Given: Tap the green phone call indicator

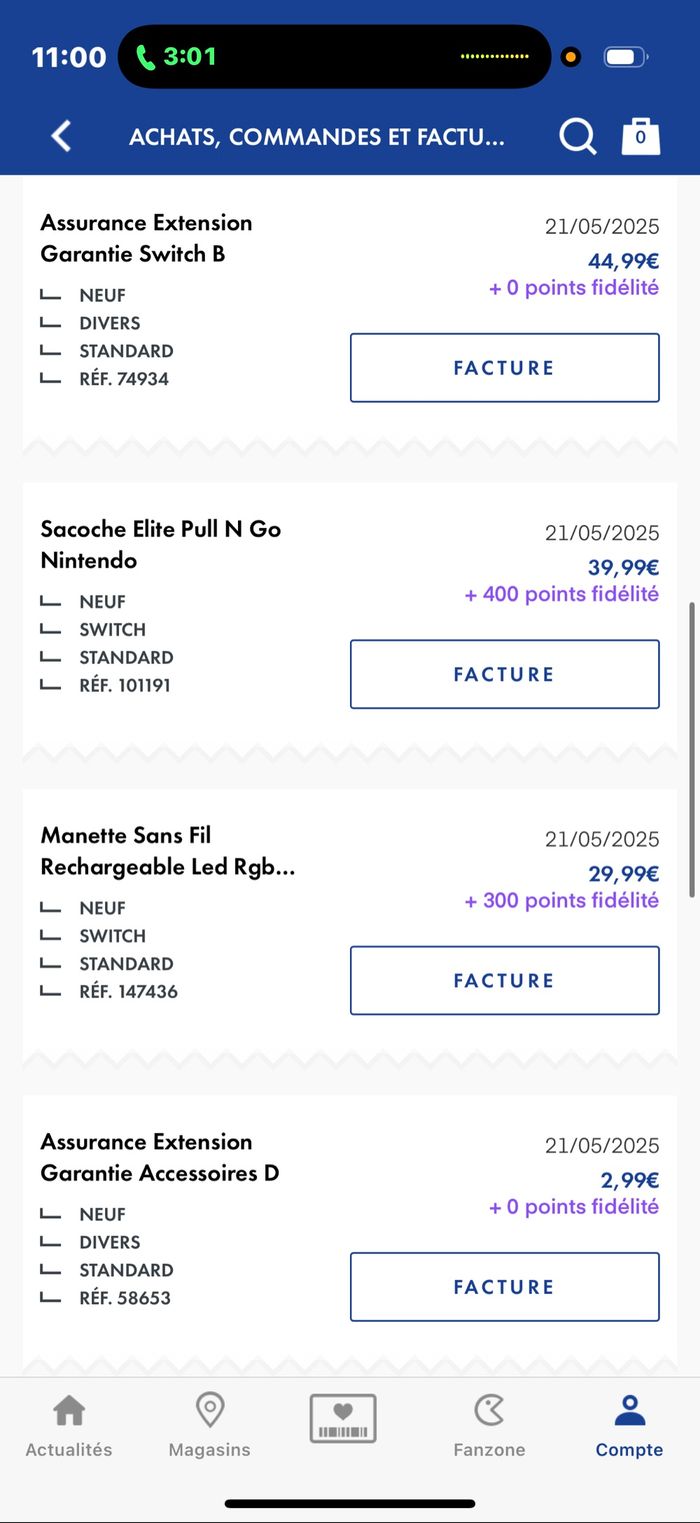Looking at the screenshot, I should 176,57.
